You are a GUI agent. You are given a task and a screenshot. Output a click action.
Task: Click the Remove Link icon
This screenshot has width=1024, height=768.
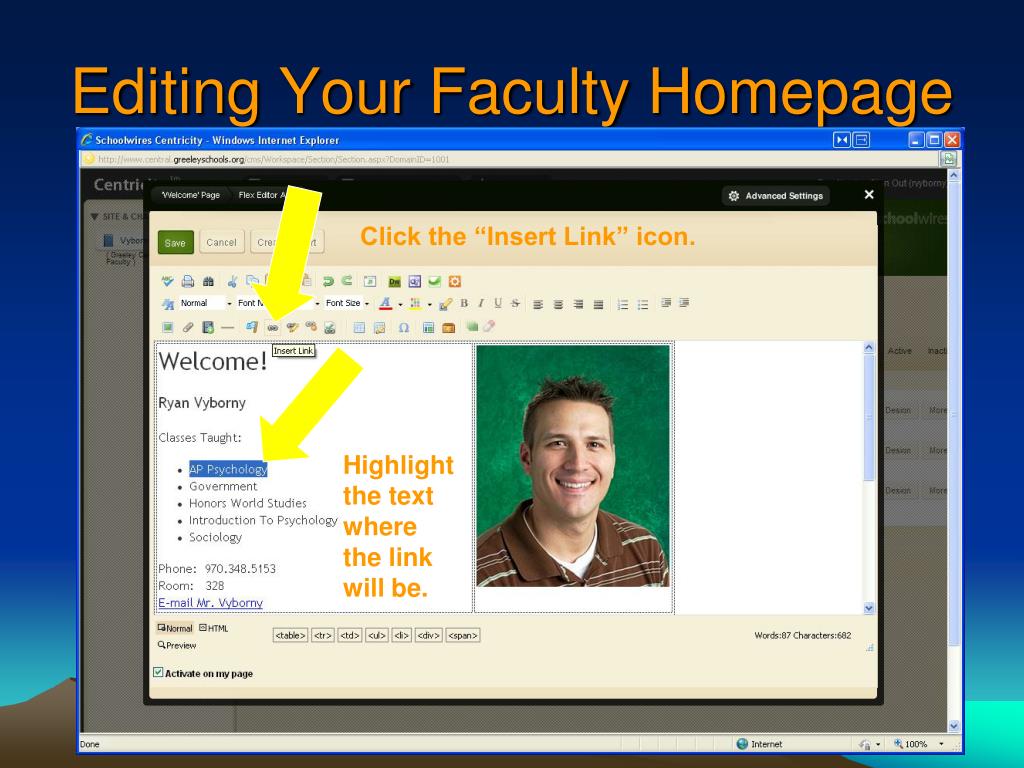pyautogui.click(x=311, y=327)
